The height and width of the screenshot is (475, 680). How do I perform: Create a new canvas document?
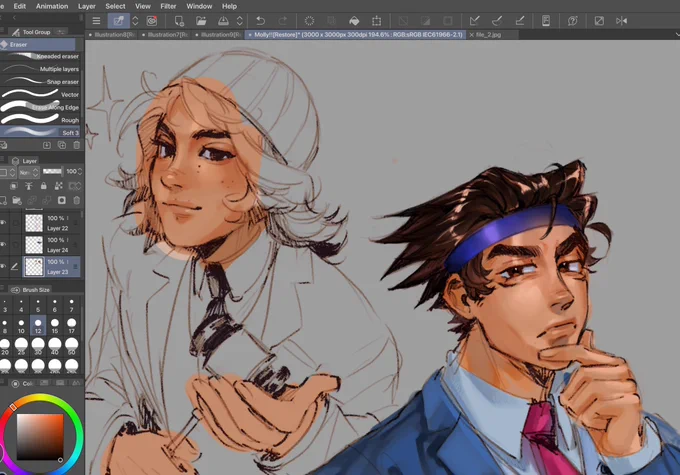(x=179, y=21)
